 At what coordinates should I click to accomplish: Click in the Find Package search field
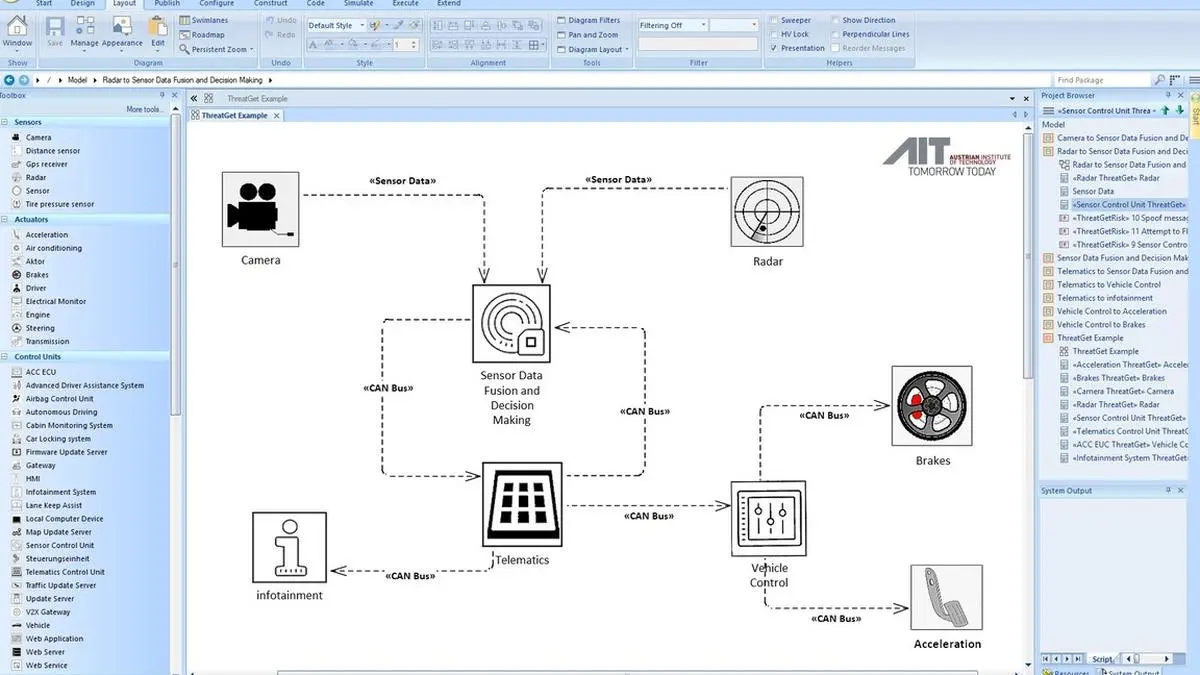pos(1100,80)
